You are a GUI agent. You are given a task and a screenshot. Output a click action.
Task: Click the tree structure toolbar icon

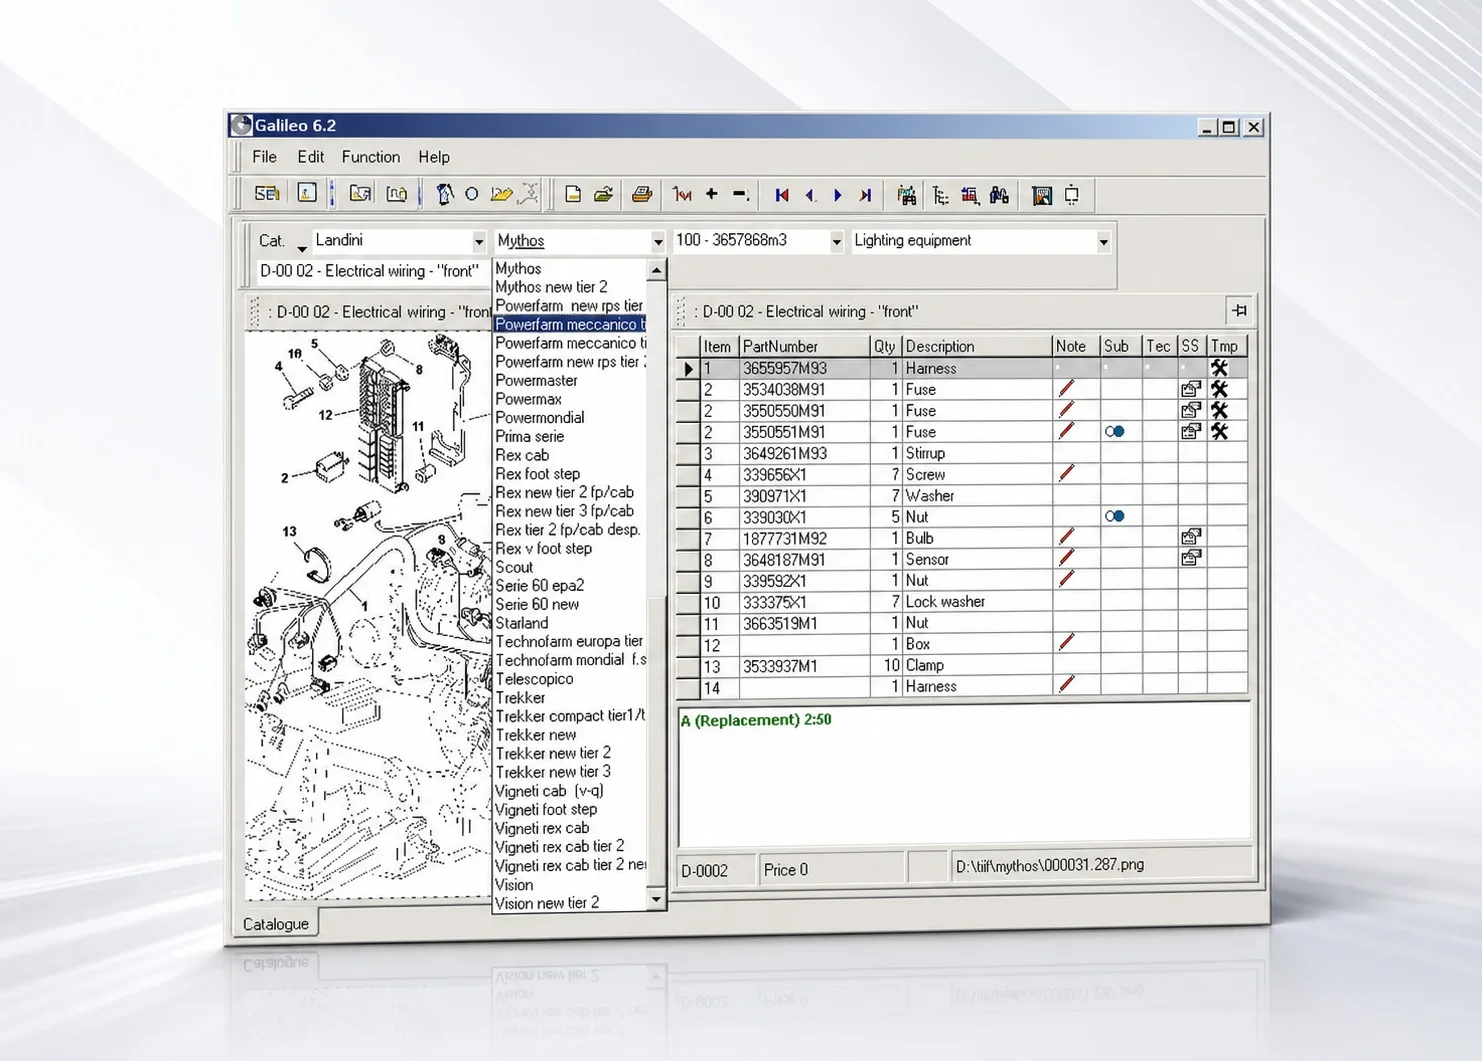click(x=941, y=195)
